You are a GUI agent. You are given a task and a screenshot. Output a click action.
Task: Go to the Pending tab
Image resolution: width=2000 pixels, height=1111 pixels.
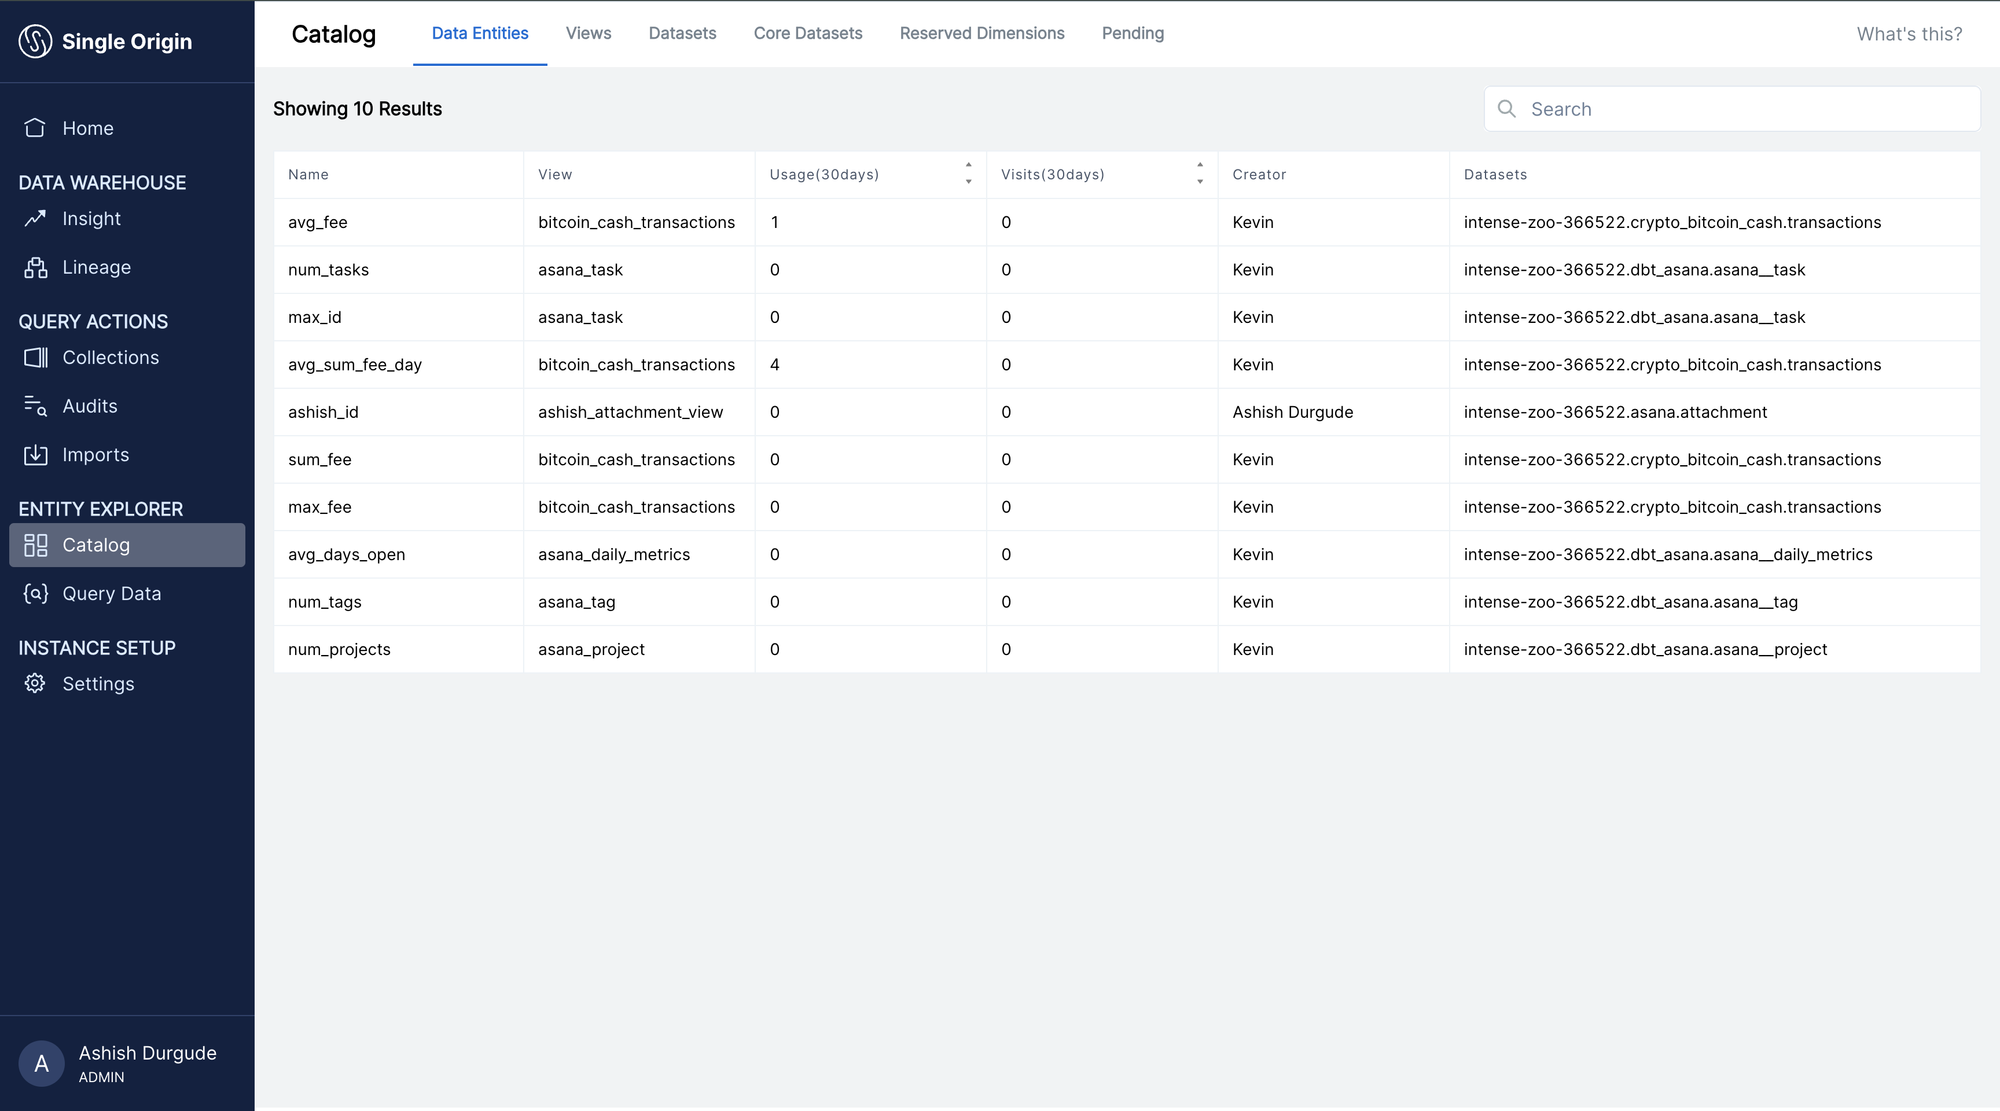(x=1132, y=33)
